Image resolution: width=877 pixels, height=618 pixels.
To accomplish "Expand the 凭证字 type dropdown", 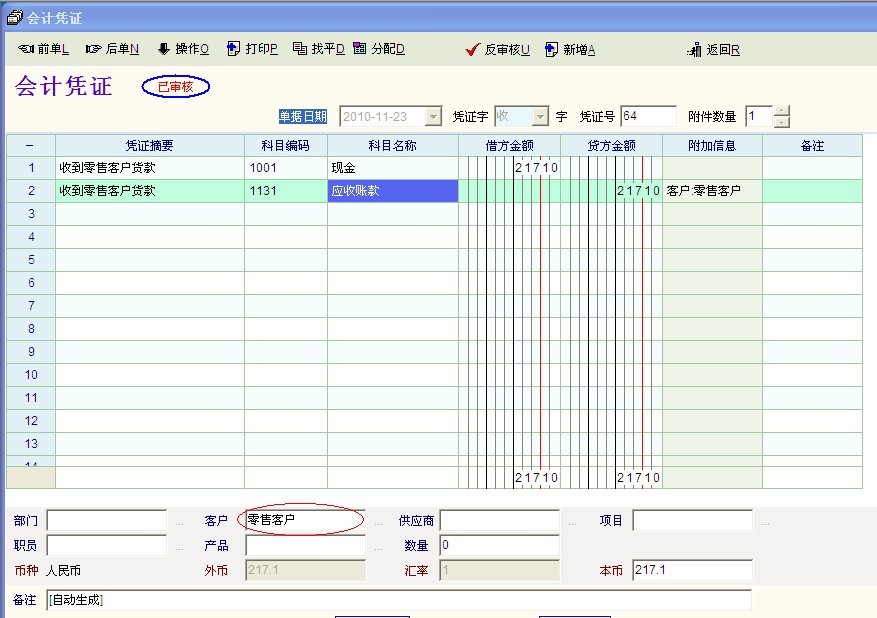I will coord(540,117).
